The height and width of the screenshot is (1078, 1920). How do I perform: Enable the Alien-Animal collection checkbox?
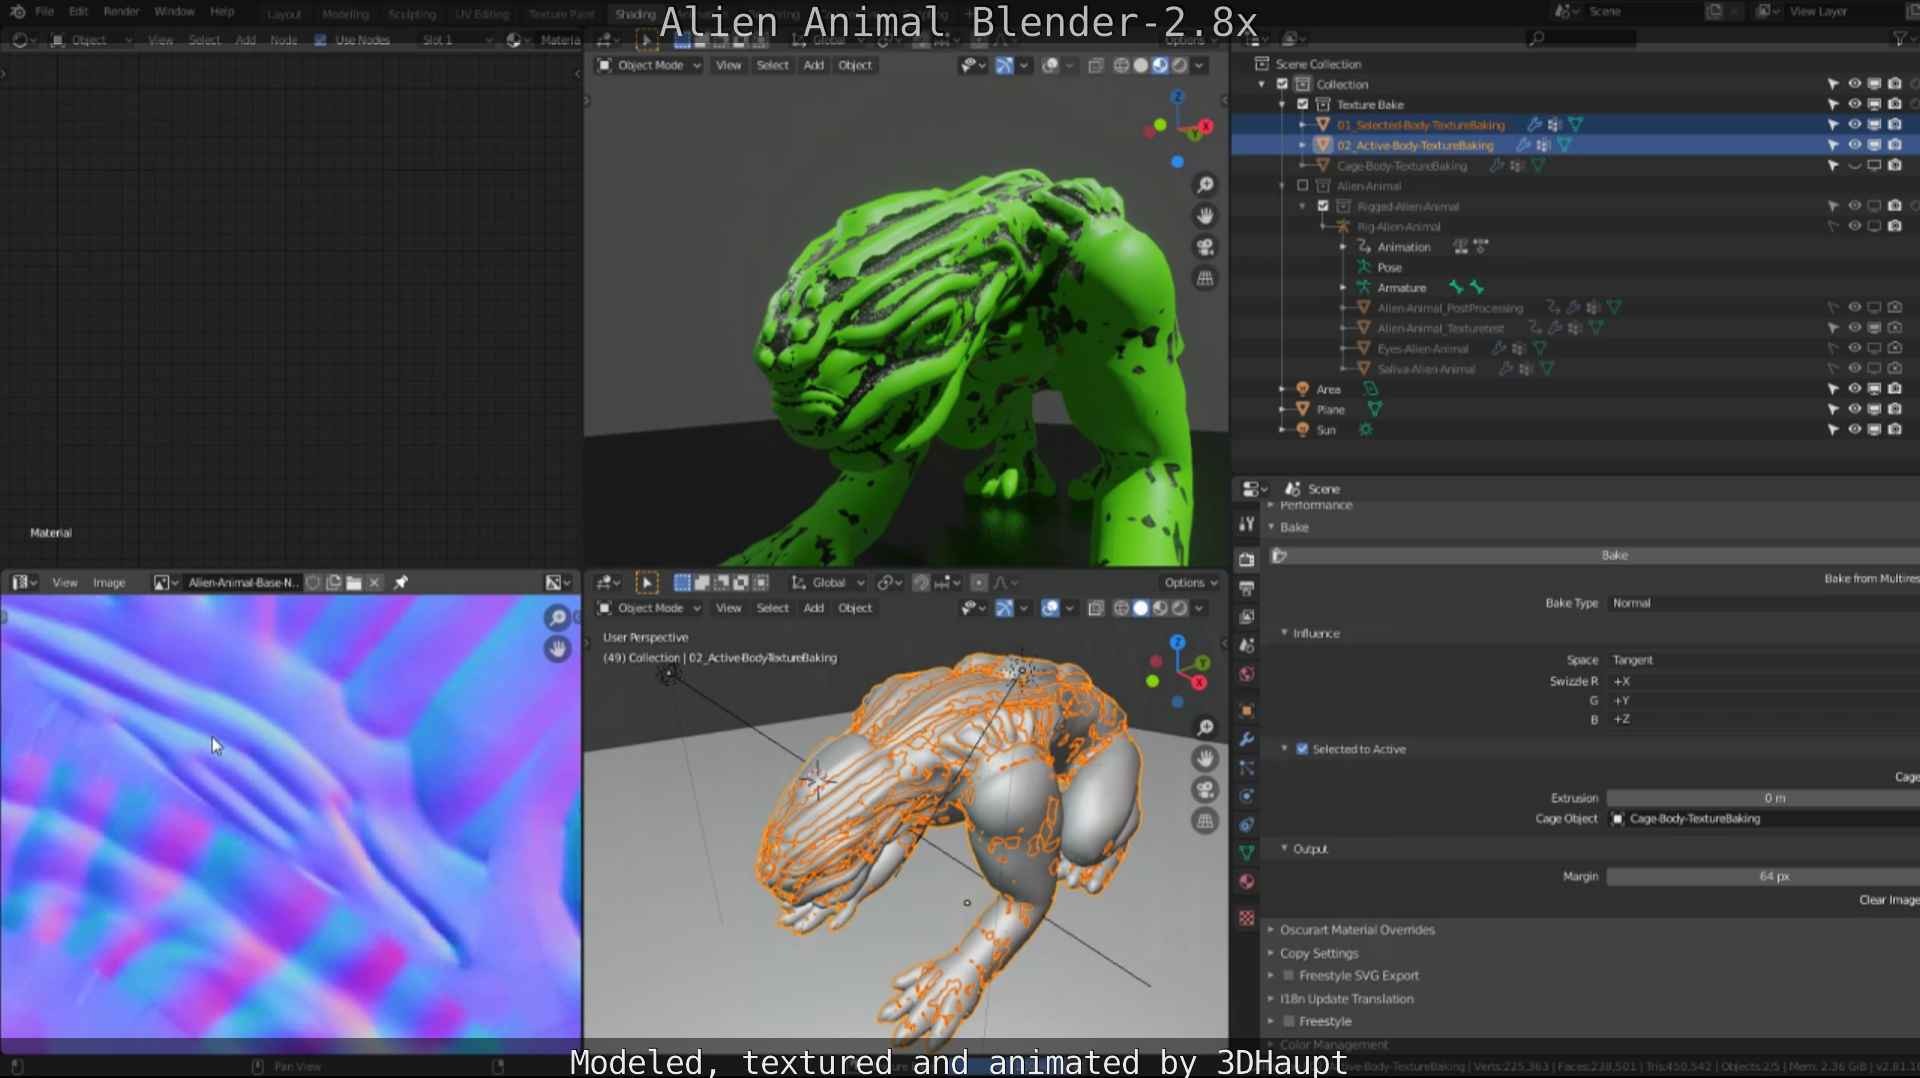click(x=1303, y=186)
